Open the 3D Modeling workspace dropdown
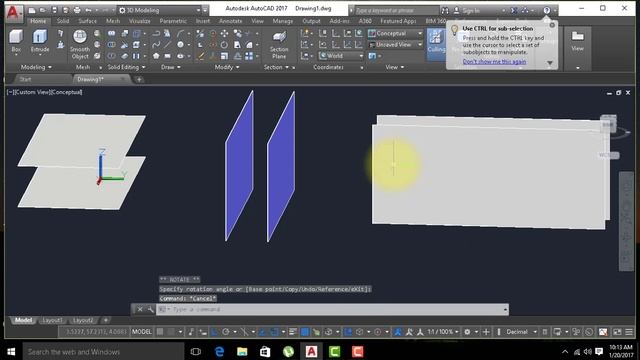Viewport: 640px width, 360px height. pos(160,10)
